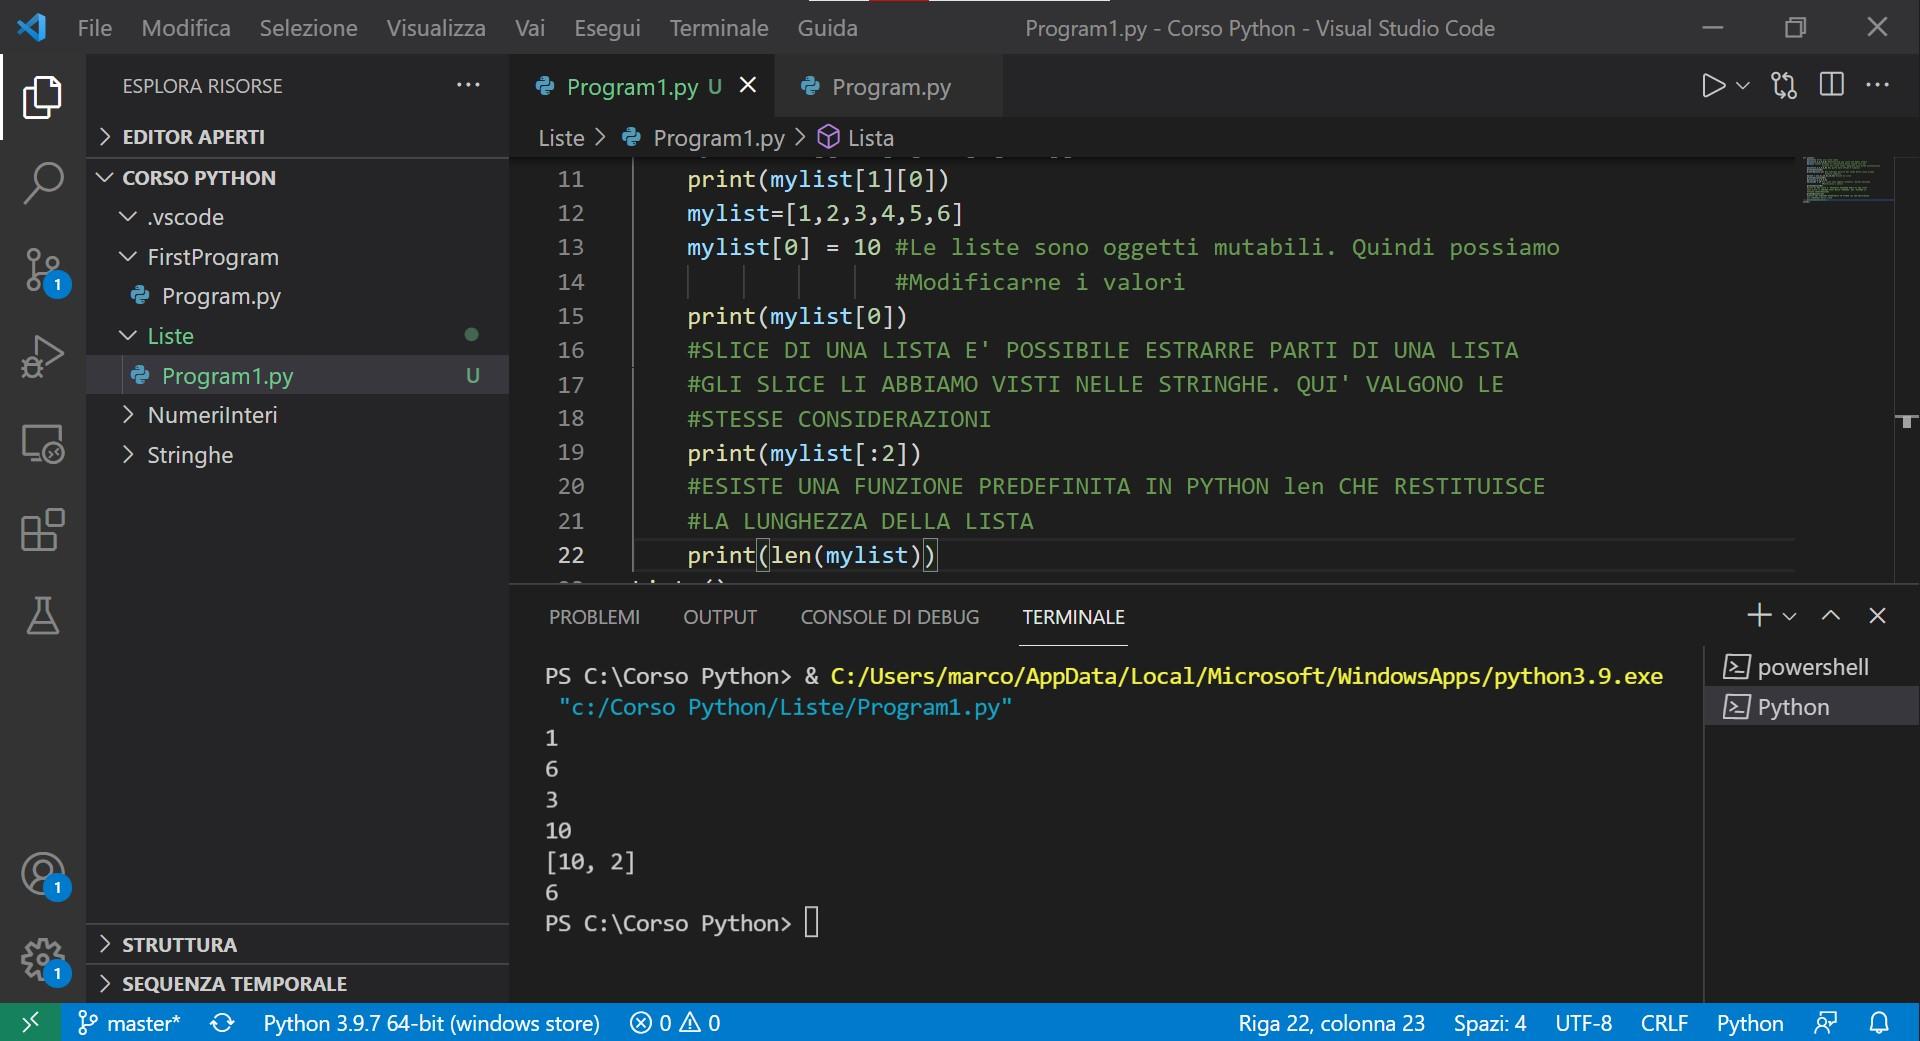The width and height of the screenshot is (1920, 1041).
Task: Maximize the panel size with caret
Action: 1831,616
